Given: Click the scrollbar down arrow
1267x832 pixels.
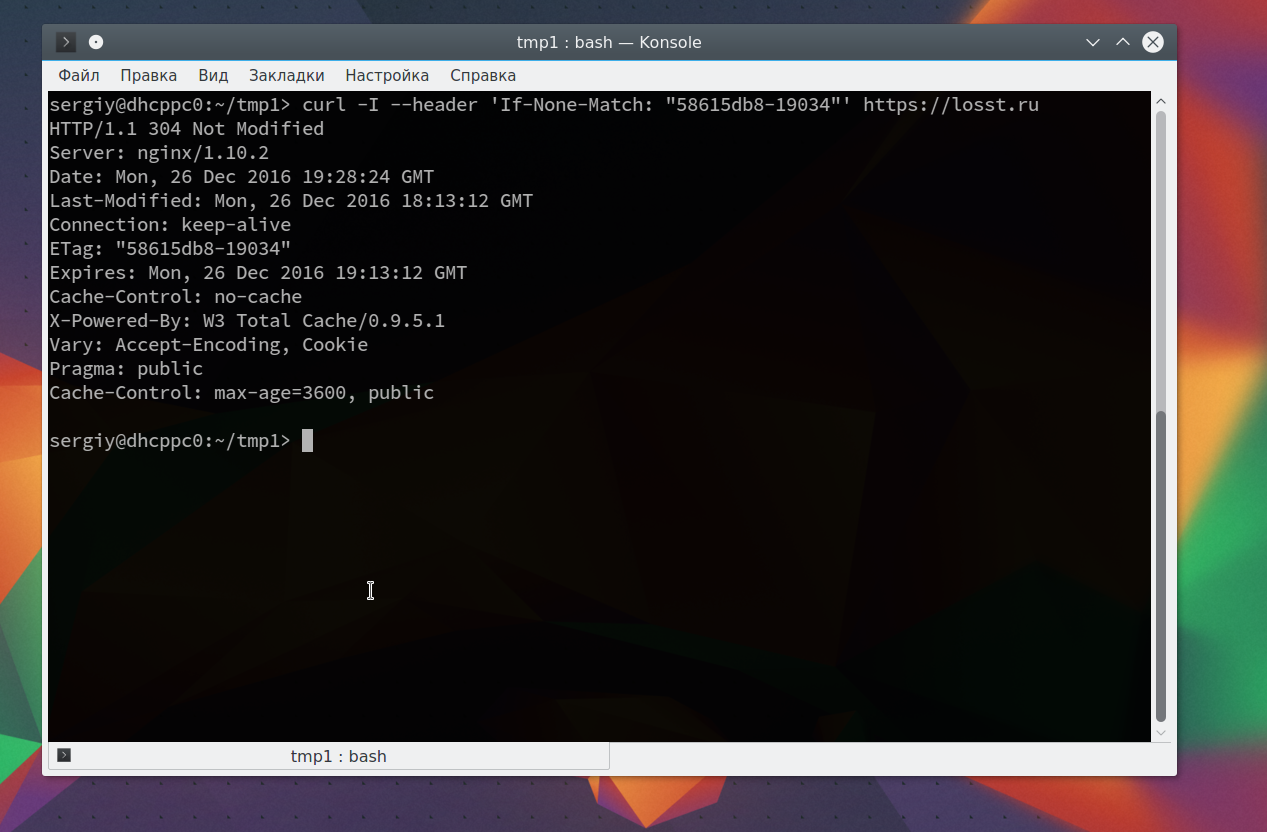Looking at the screenshot, I should coord(1161,732).
